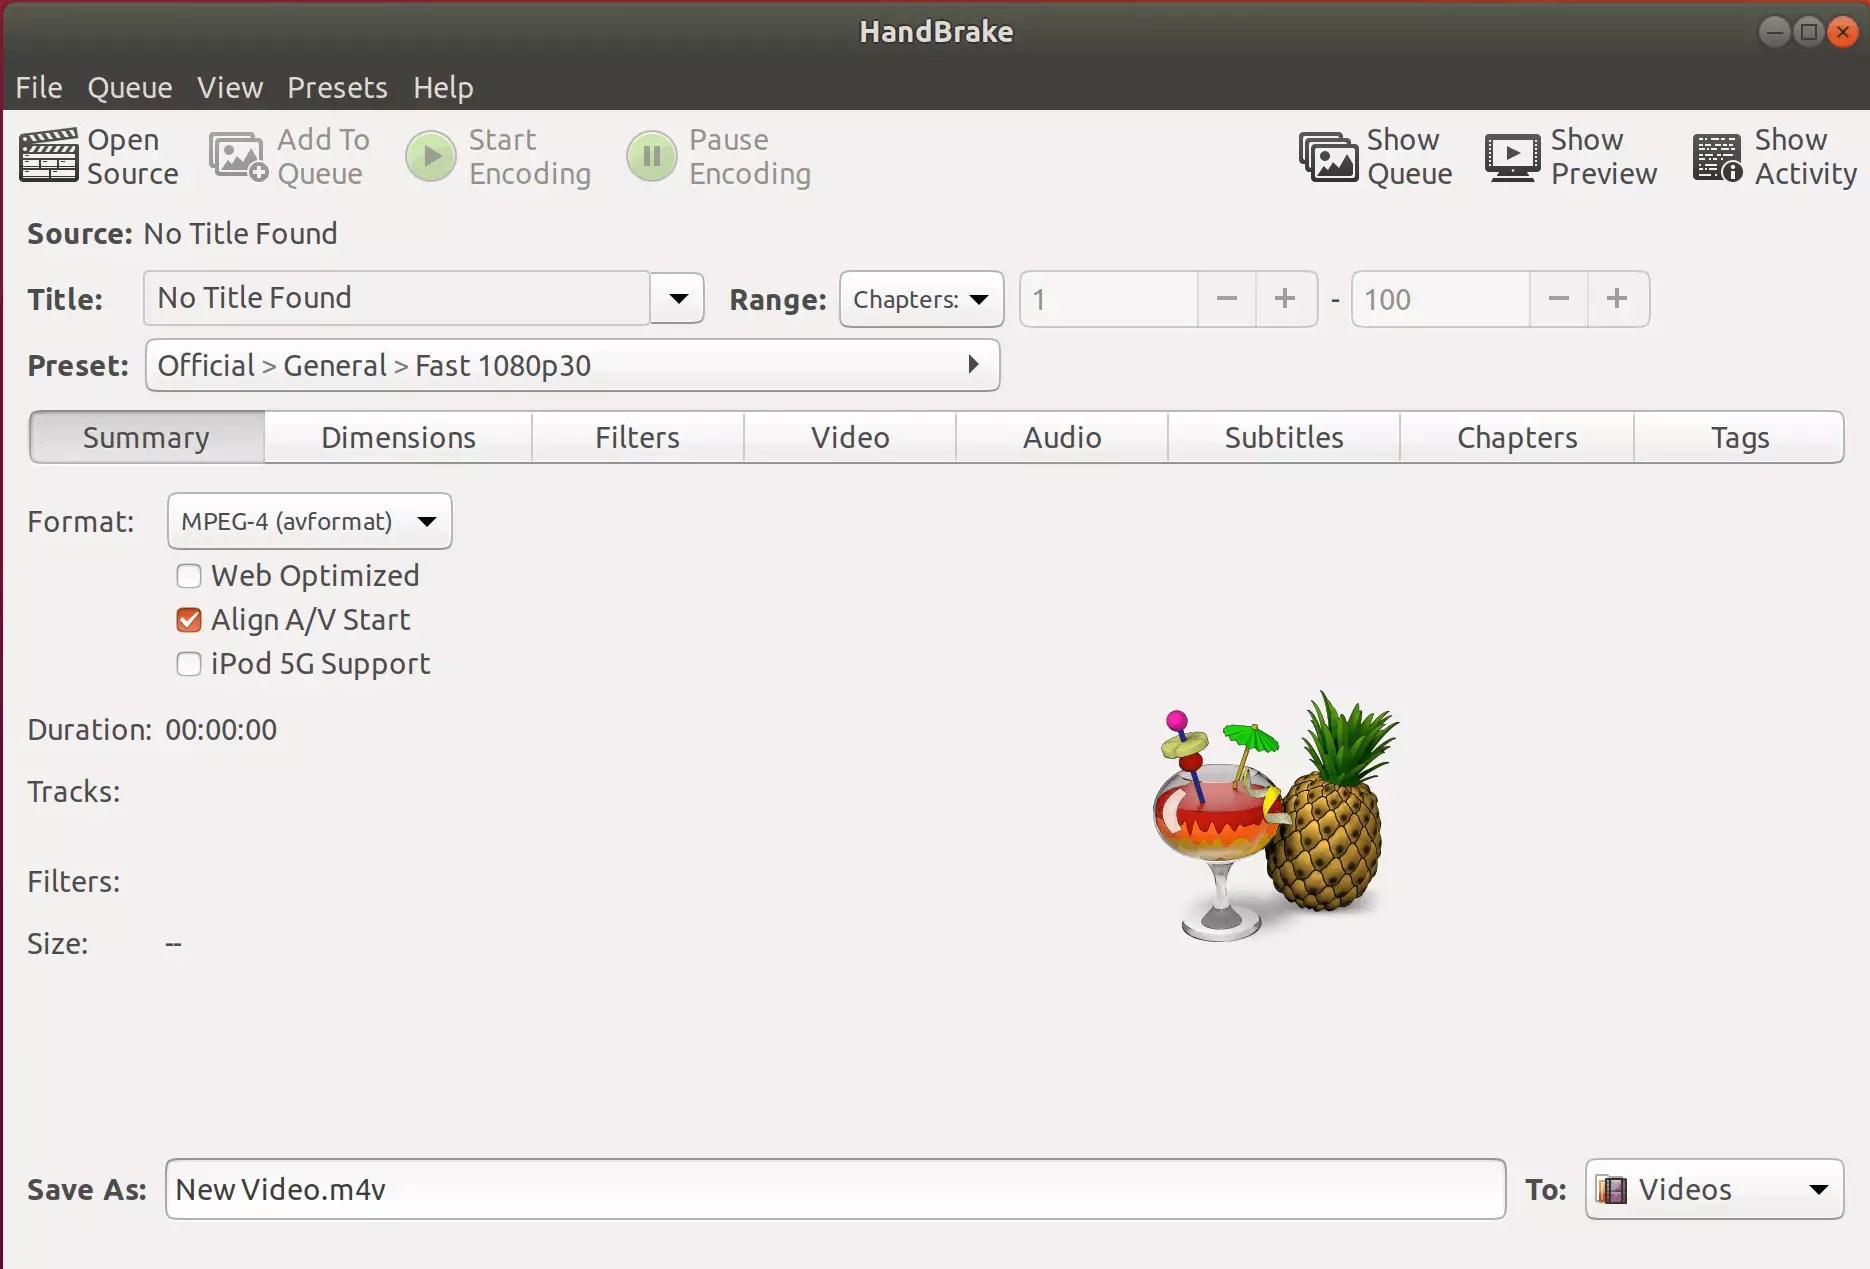Switch to the Audio tab

click(1062, 437)
